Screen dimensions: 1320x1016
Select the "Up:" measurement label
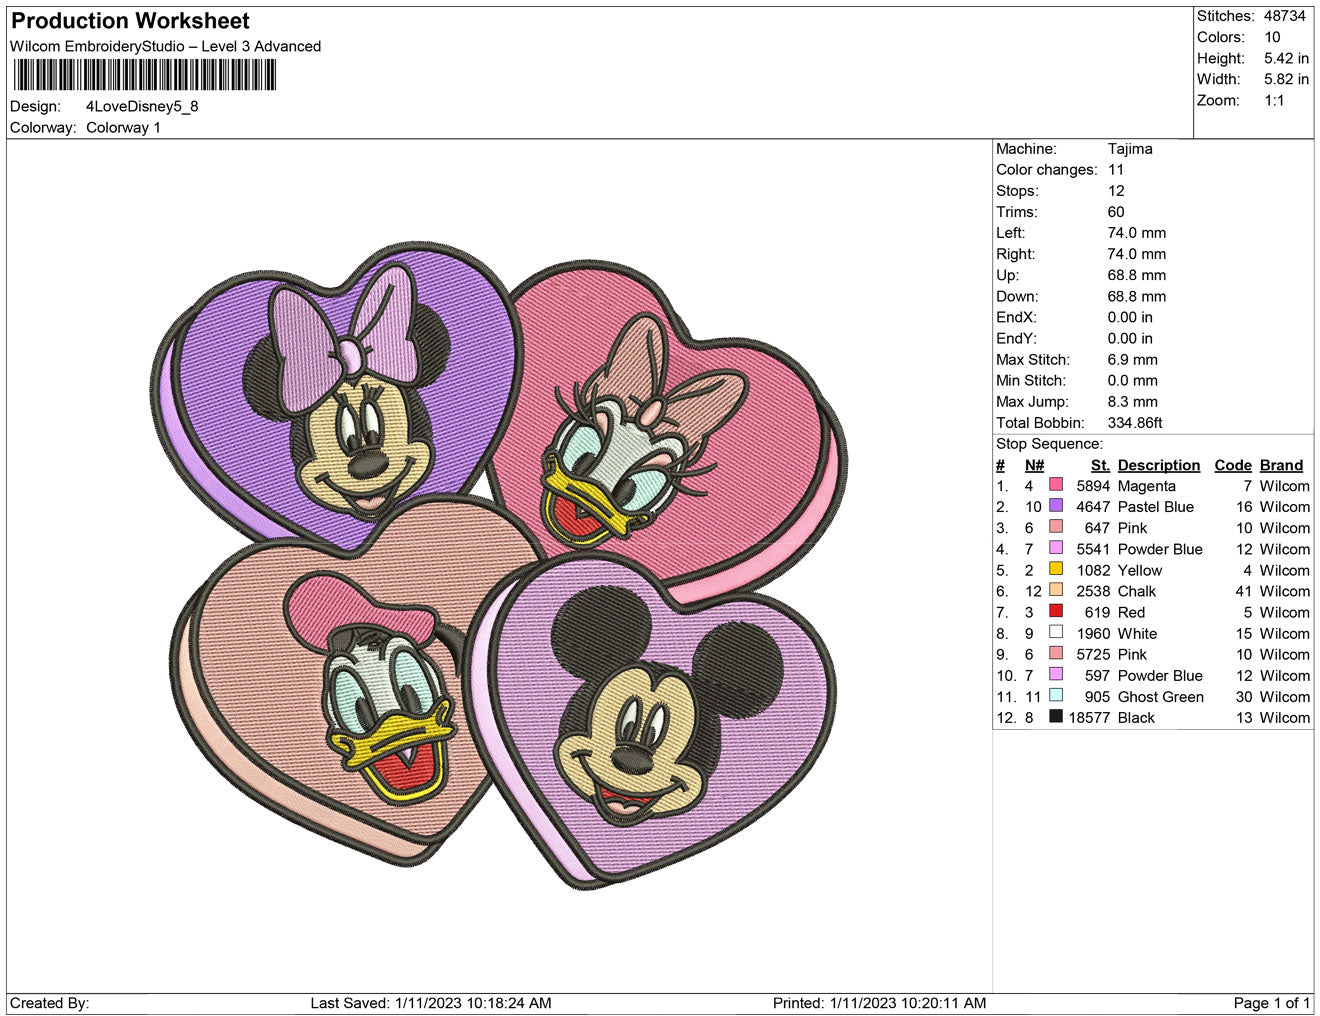[x=1007, y=274]
